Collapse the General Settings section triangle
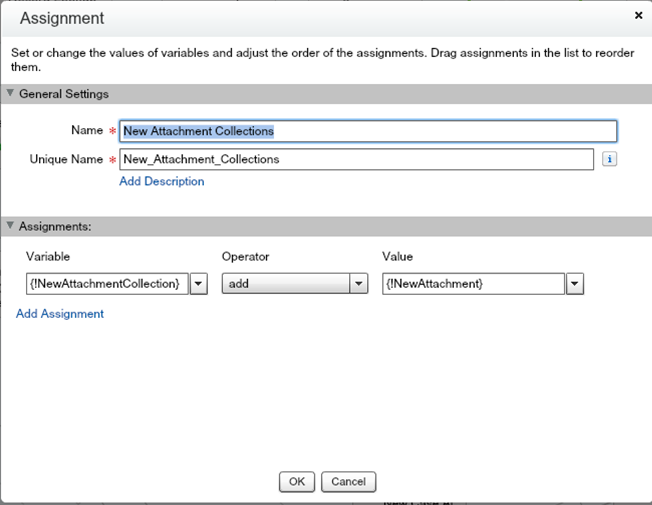This screenshot has height=505, width=652. point(10,94)
